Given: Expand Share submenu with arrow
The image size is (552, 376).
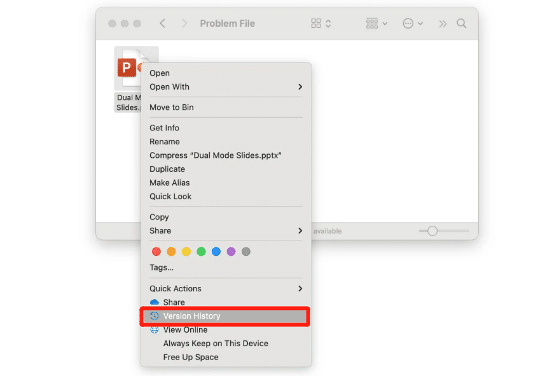Looking at the screenshot, I should point(226,231).
